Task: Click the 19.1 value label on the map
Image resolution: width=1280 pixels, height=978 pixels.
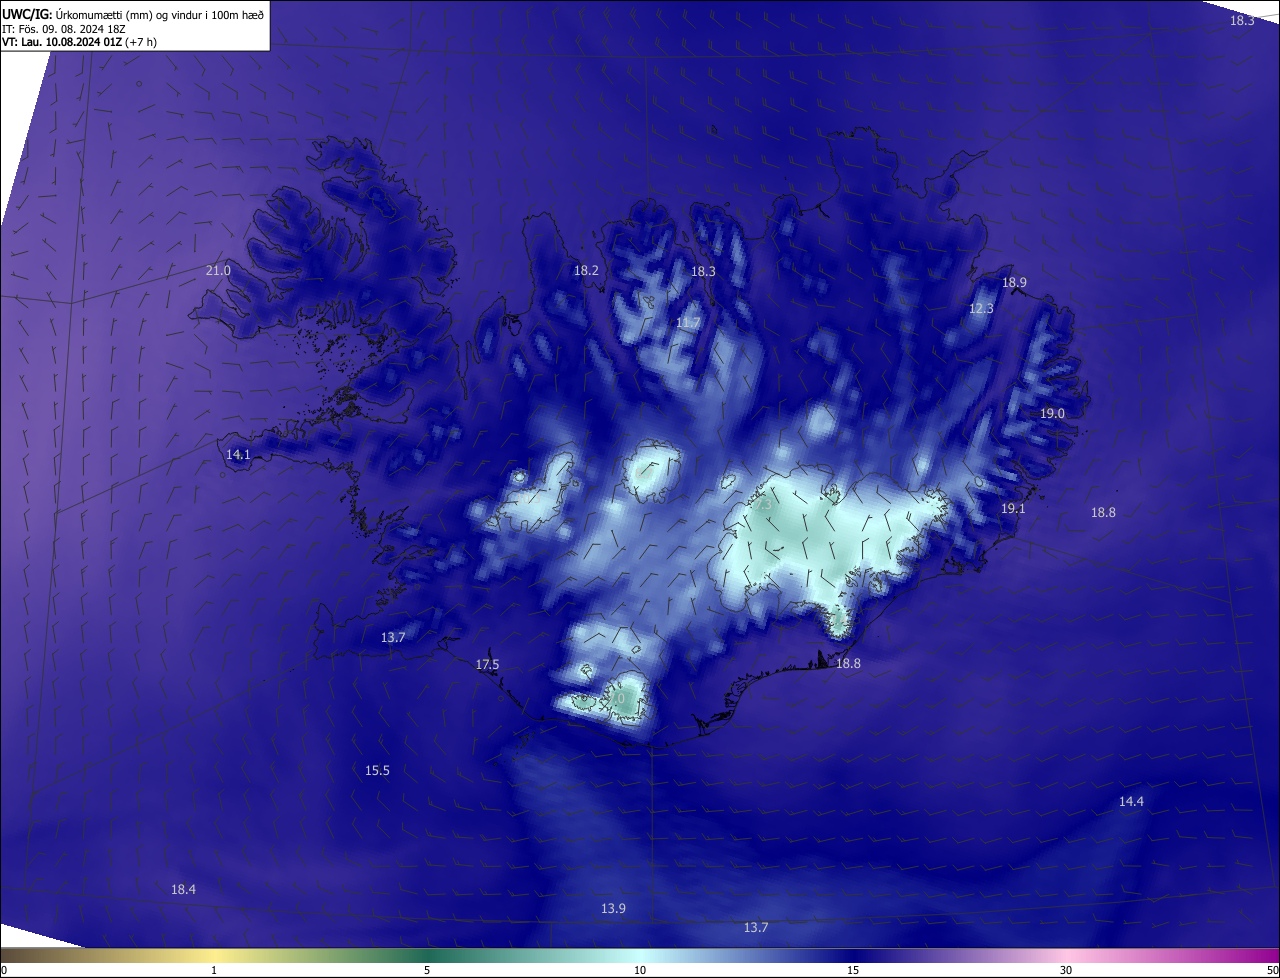Action: pyautogui.click(x=1013, y=509)
